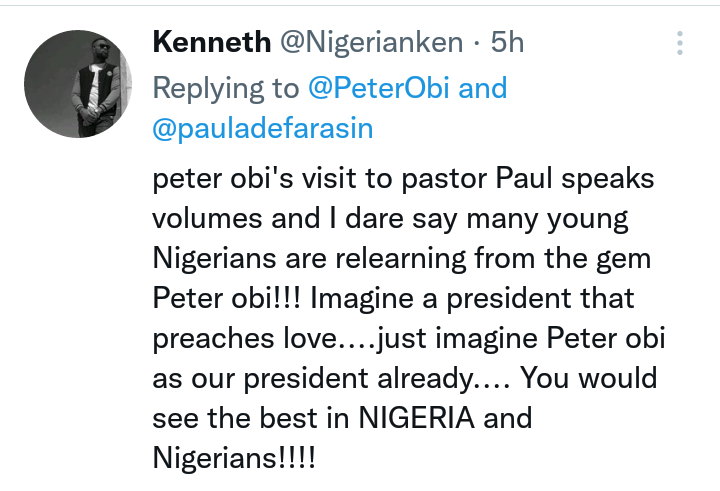Click the "Replying to" label
Viewport: 720px width, 491px height.
225,88
